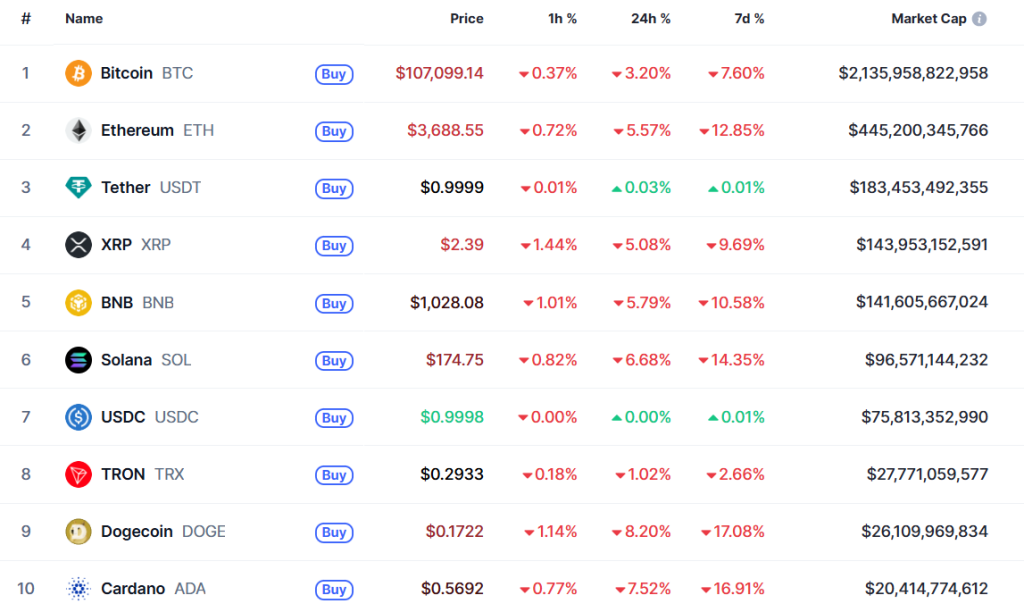
Task: Click Bitcoin's market cap value
Action: click(913, 73)
